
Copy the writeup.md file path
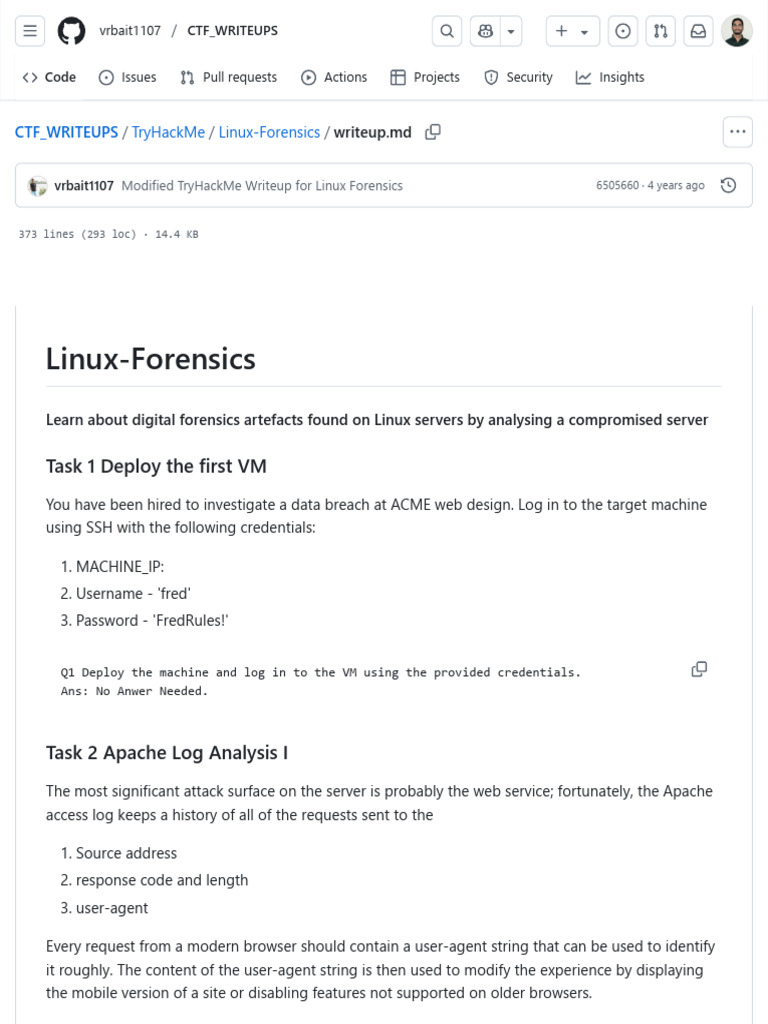point(433,132)
